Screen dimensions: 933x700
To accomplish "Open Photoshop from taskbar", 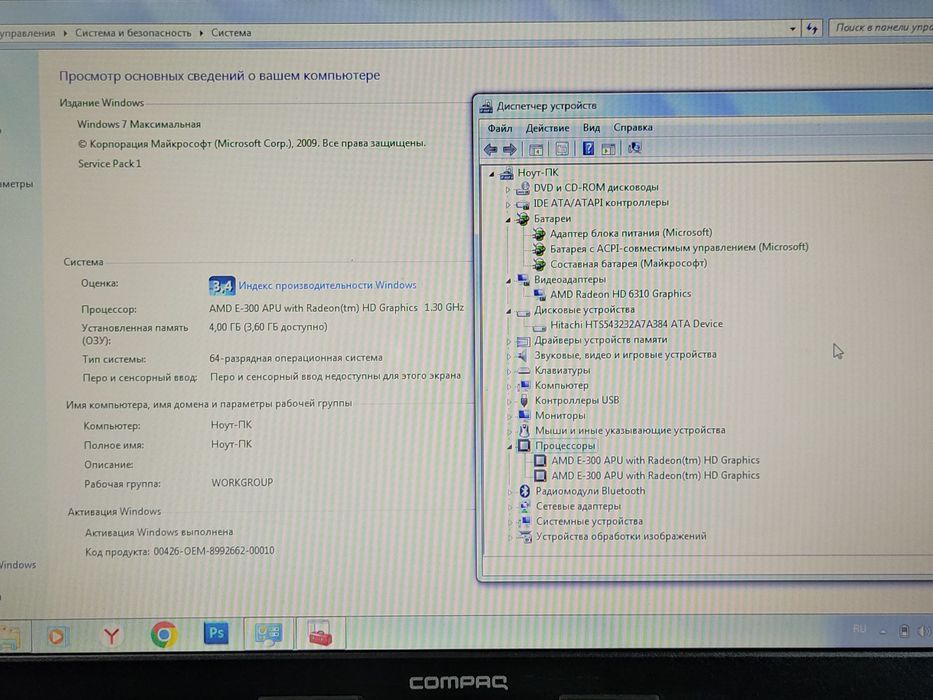I will 216,633.
